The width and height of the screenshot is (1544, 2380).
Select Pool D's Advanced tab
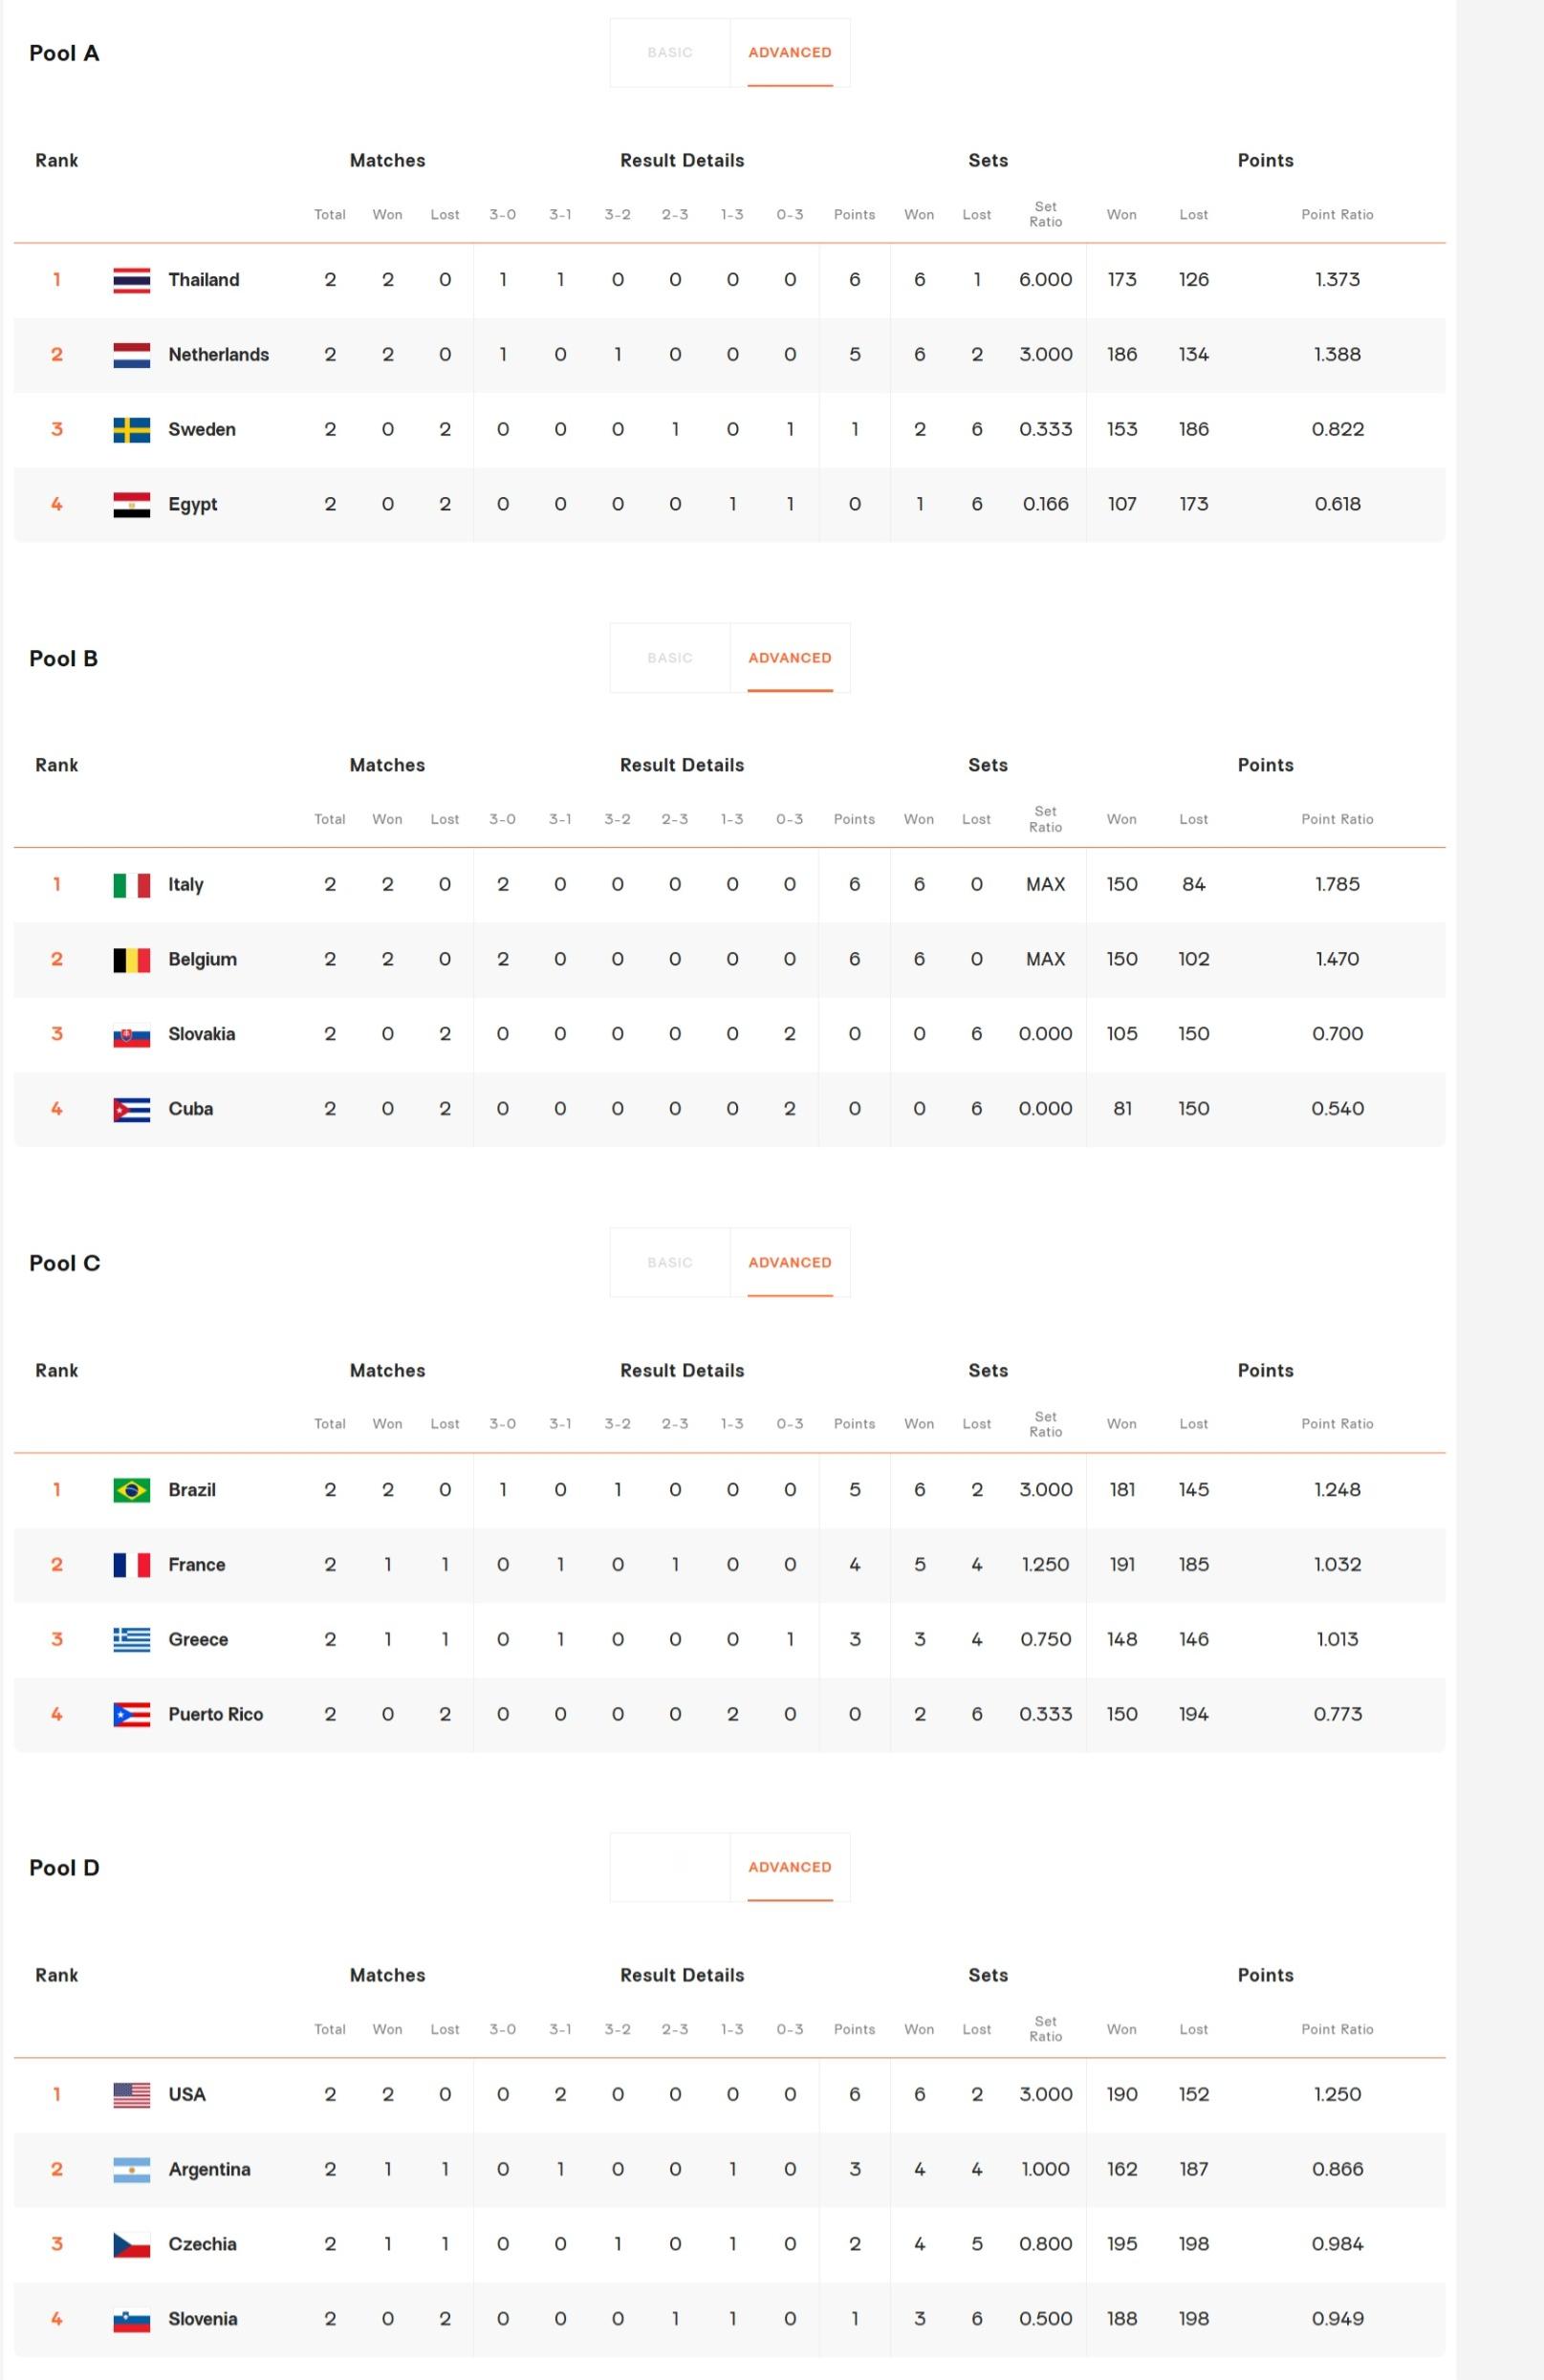(790, 1867)
